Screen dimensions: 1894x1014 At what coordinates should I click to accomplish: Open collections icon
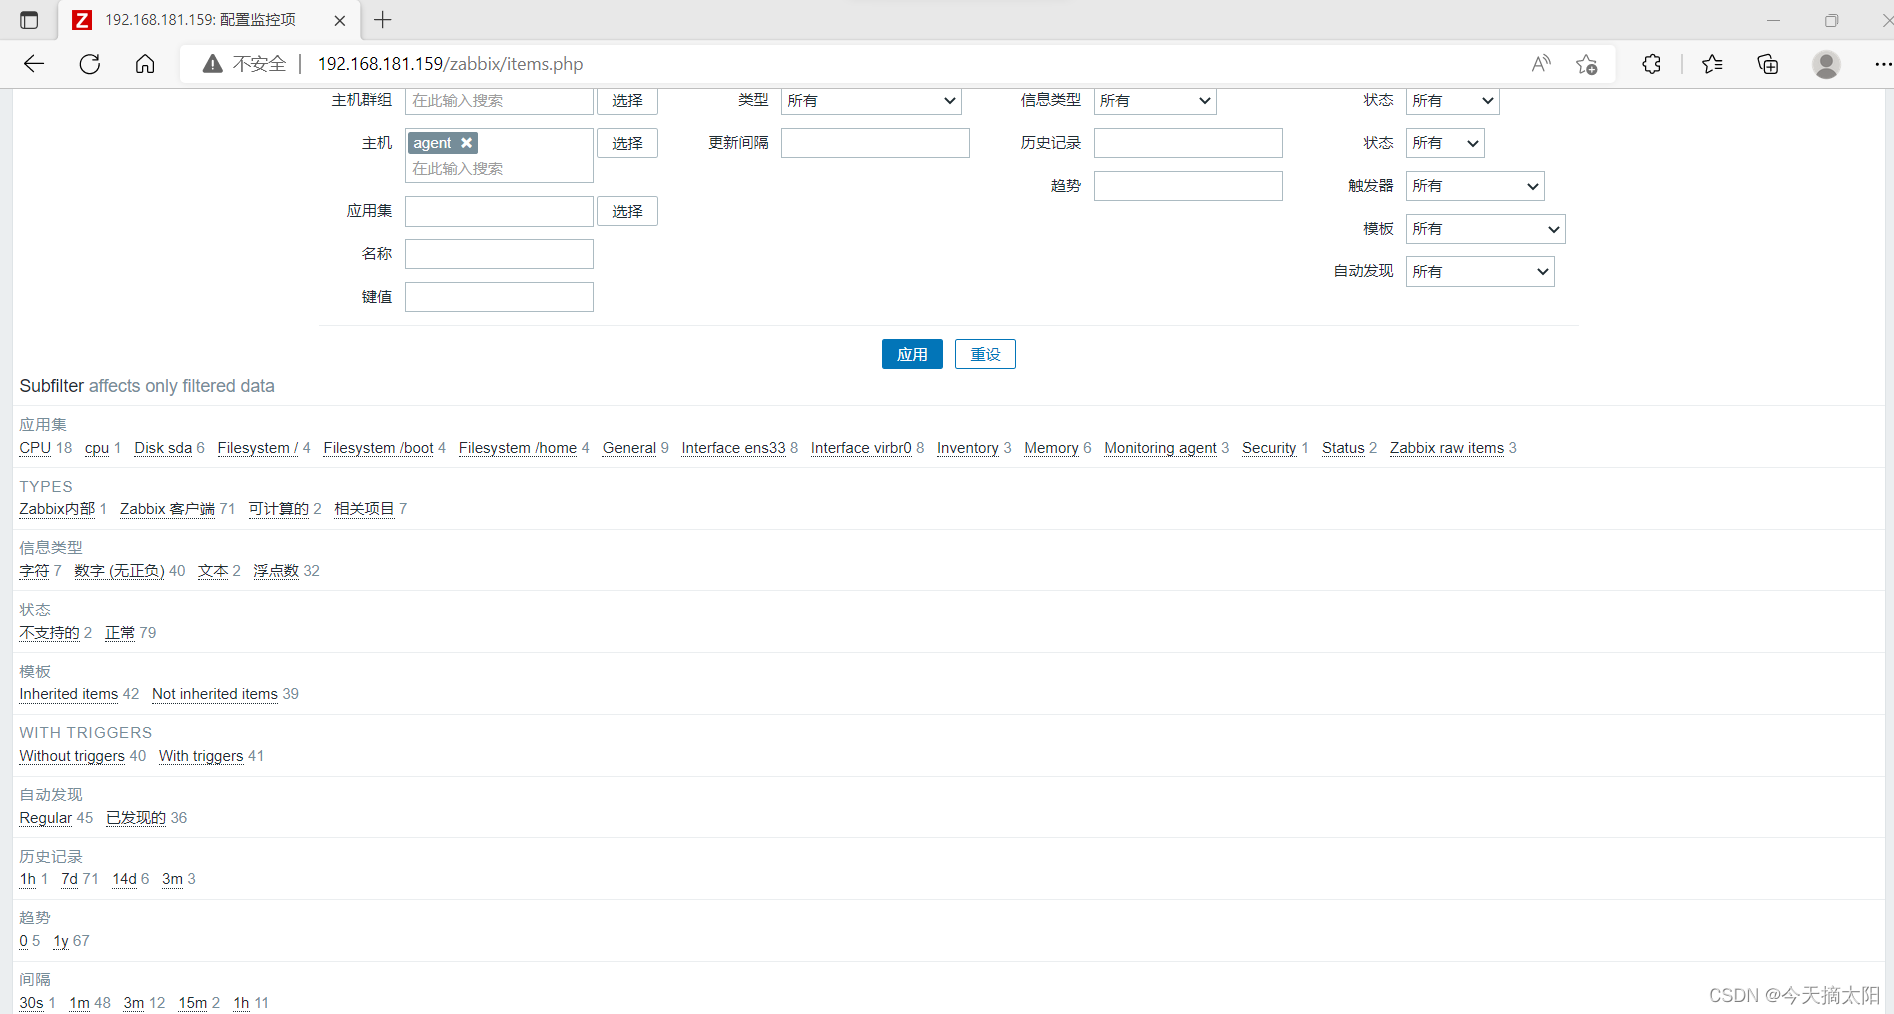point(1768,64)
